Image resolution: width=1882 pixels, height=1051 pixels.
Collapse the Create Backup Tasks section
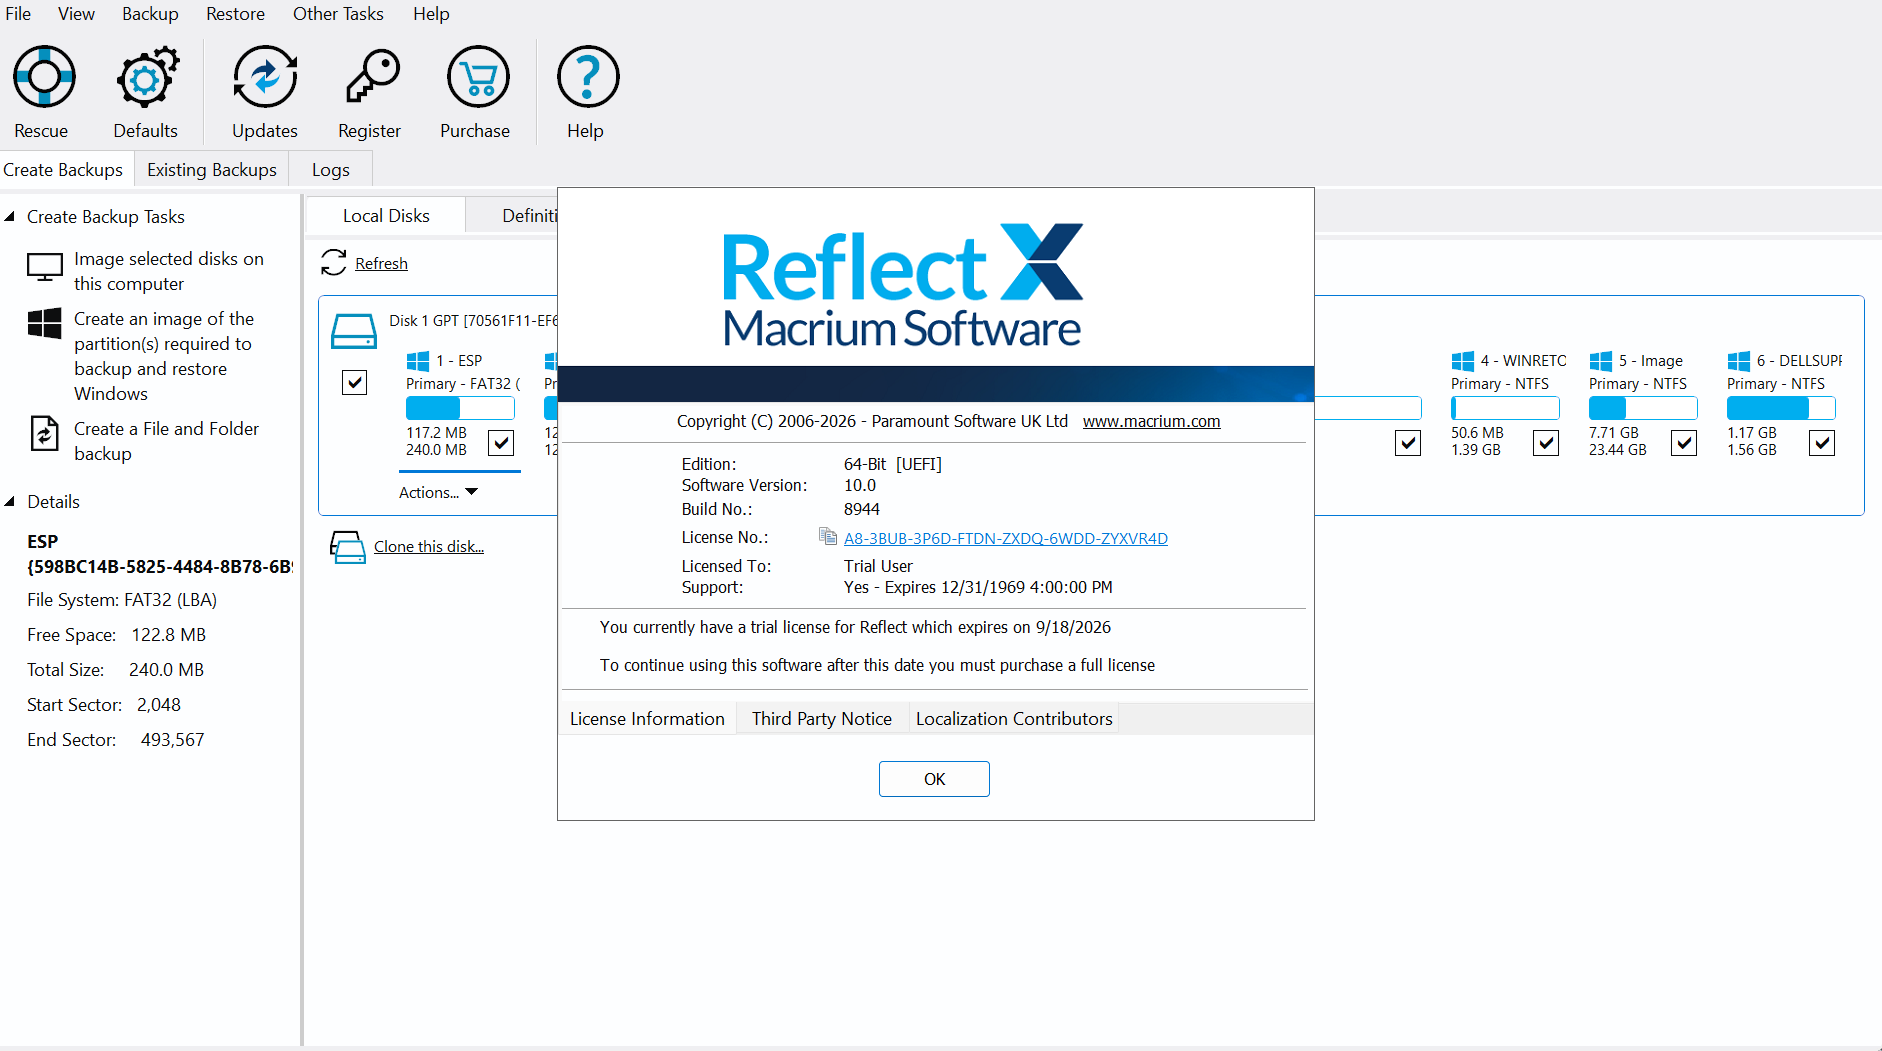(10, 217)
